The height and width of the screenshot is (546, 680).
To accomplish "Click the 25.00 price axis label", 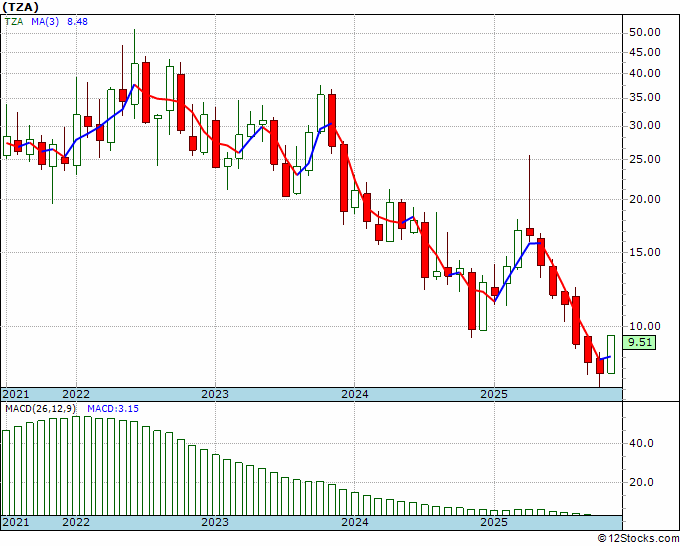I will click(644, 159).
